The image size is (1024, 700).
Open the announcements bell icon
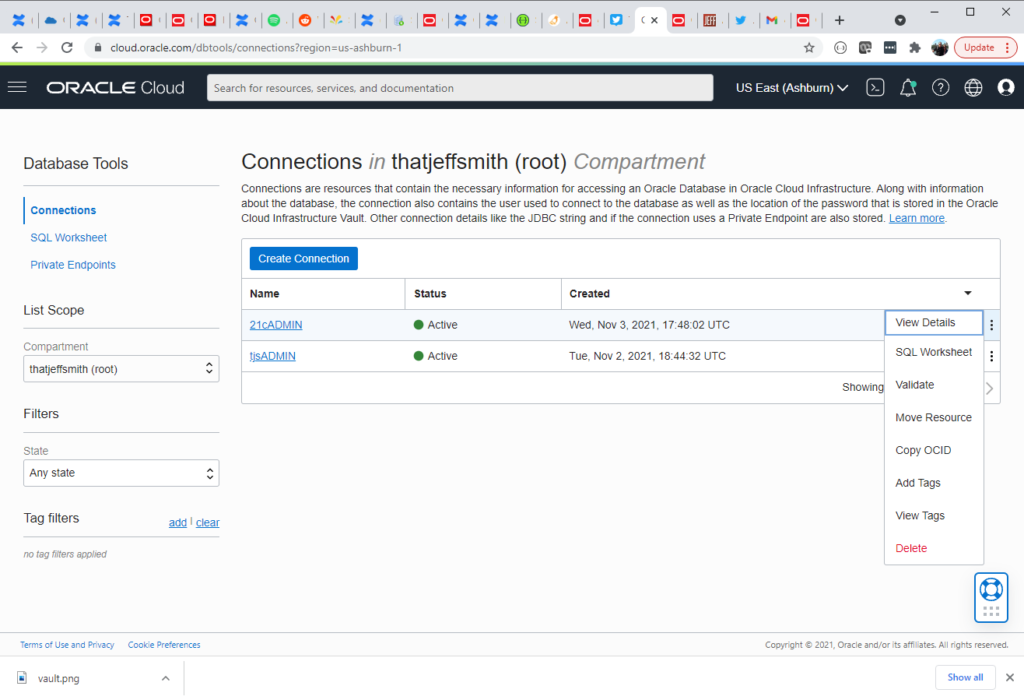click(x=908, y=88)
